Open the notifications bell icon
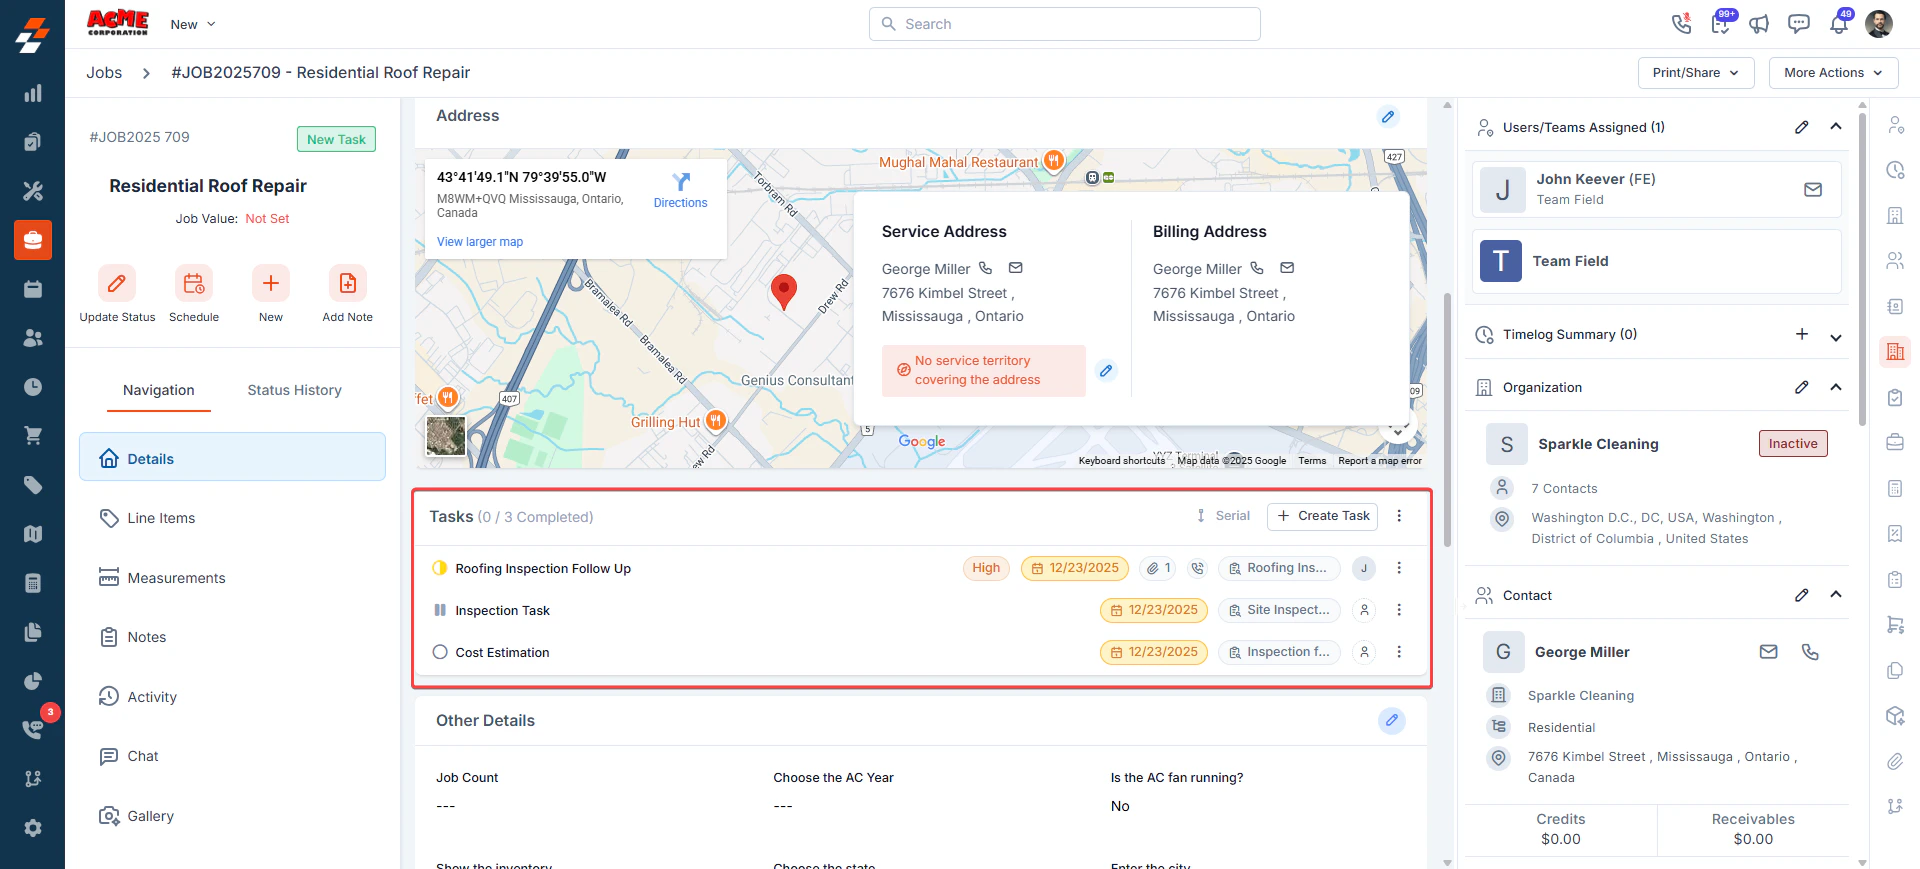The image size is (1920, 869). (1839, 24)
